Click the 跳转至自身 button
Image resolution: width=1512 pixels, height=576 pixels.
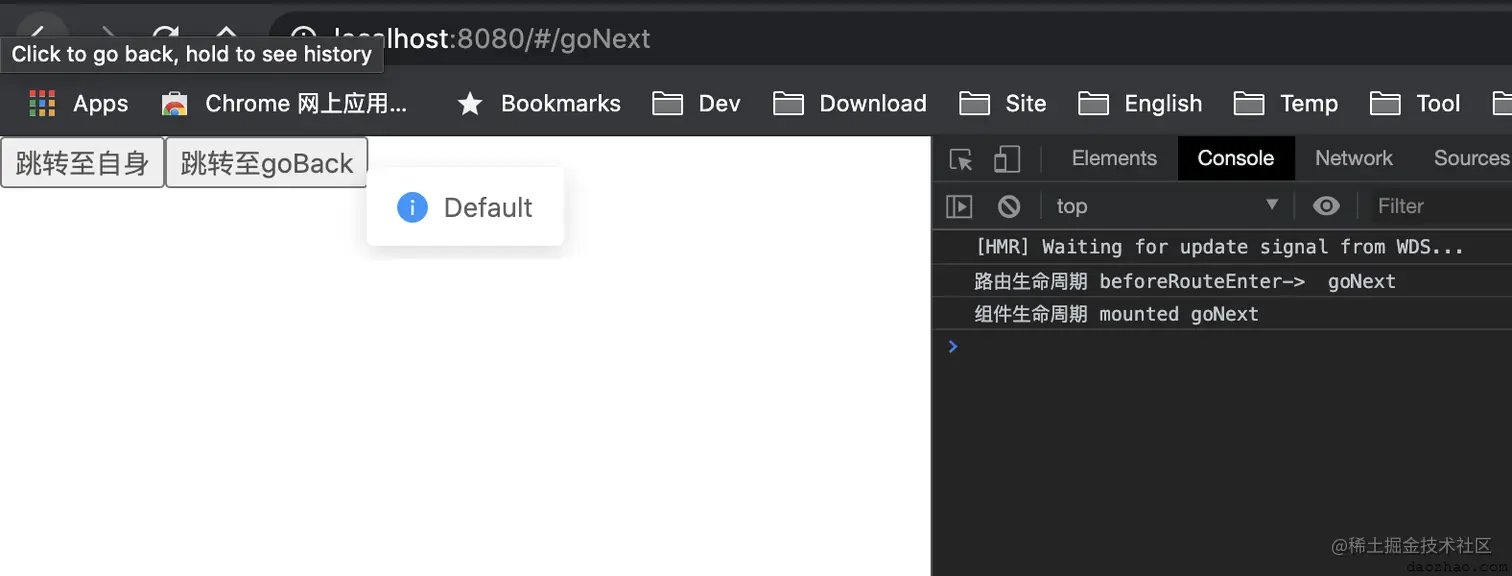82,163
